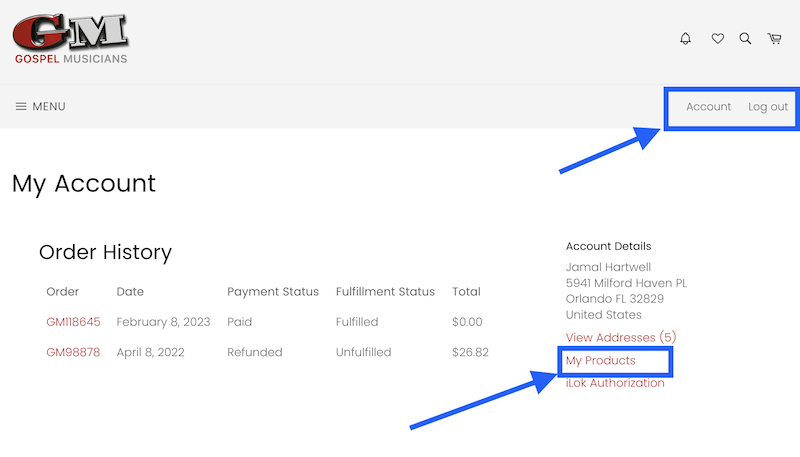Click the Log out link
Image resolution: width=800 pixels, height=457 pixels.
768,107
